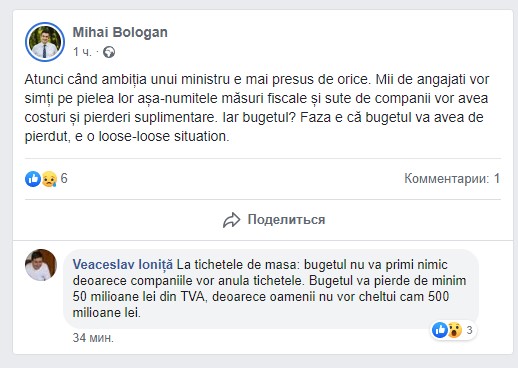Screen dimensions: 518x368
Task: Click the Like icon on the comment
Action: pyautogui.click(x=440, y=330)
